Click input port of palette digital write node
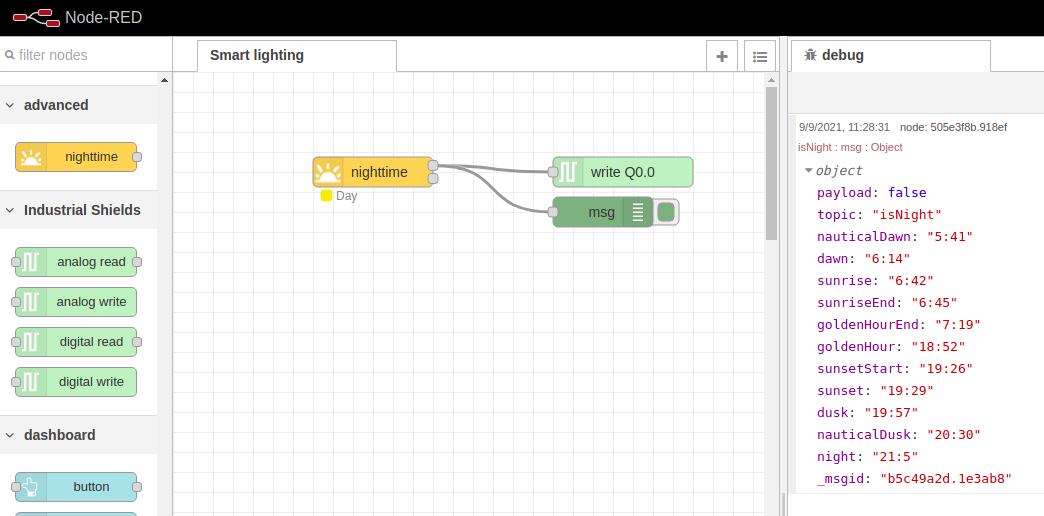 [x=16, y=382]
